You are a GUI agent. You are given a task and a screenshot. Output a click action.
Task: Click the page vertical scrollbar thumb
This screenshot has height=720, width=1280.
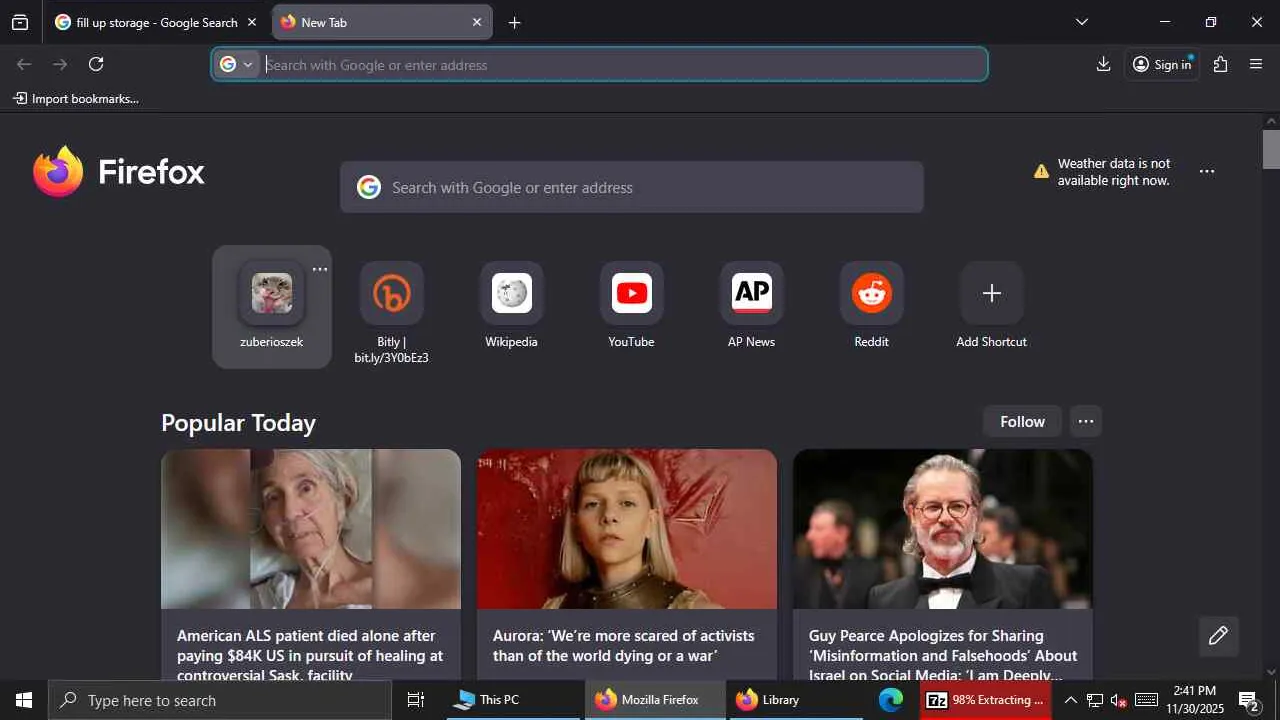point(1272,149)
